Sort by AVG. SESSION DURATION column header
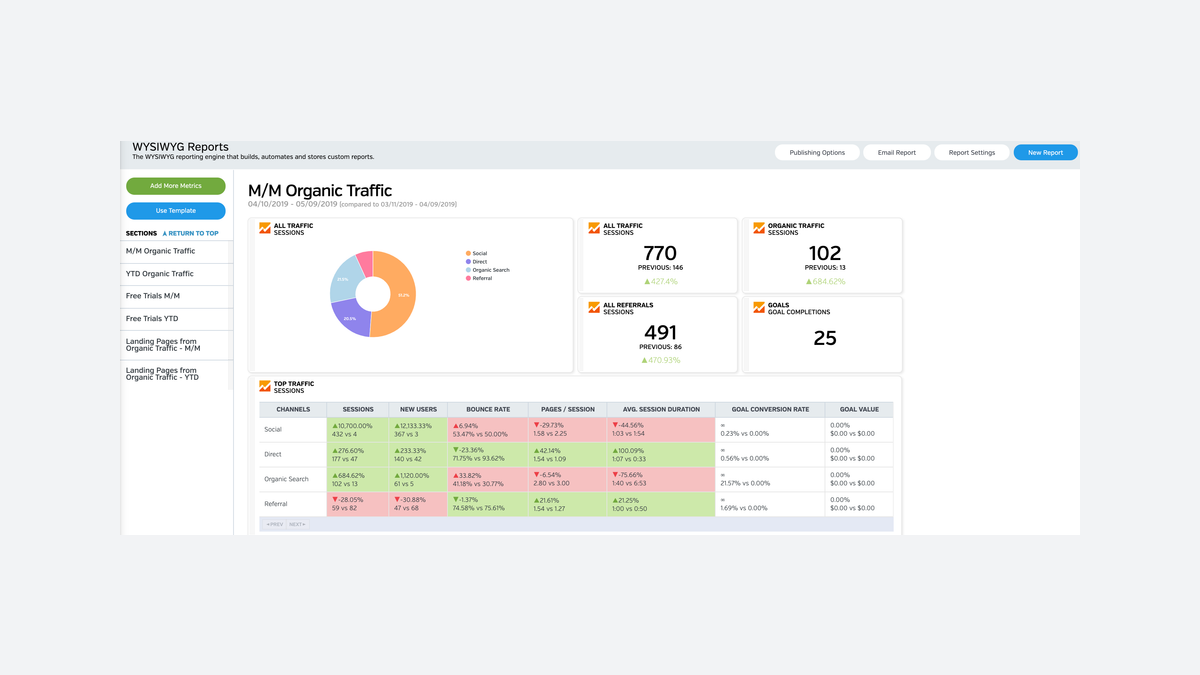1200x675 pixels. tap(660, 409)
